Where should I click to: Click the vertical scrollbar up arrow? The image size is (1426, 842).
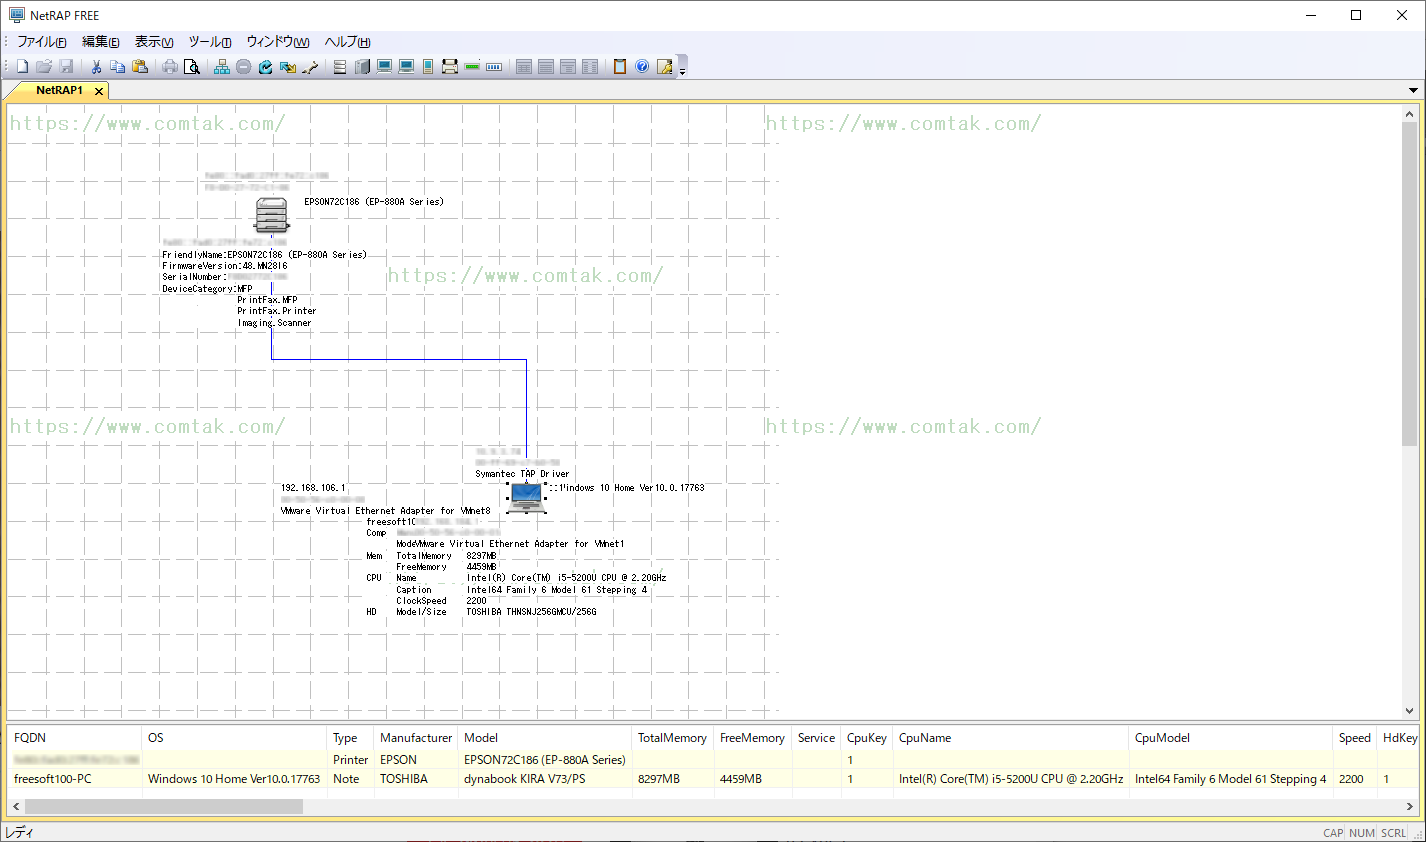[x=1410, y=113]
